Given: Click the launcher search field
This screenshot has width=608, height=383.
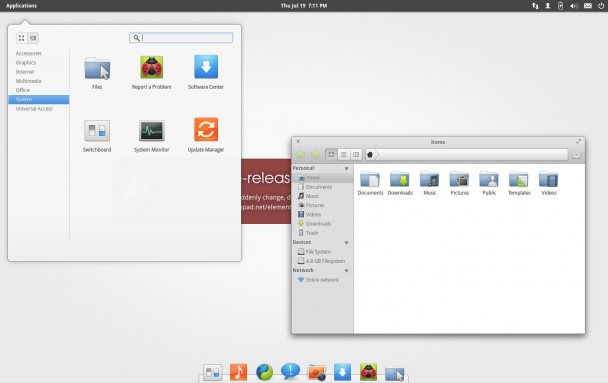Looking at the screenshot, I should (x=181, y=38).
